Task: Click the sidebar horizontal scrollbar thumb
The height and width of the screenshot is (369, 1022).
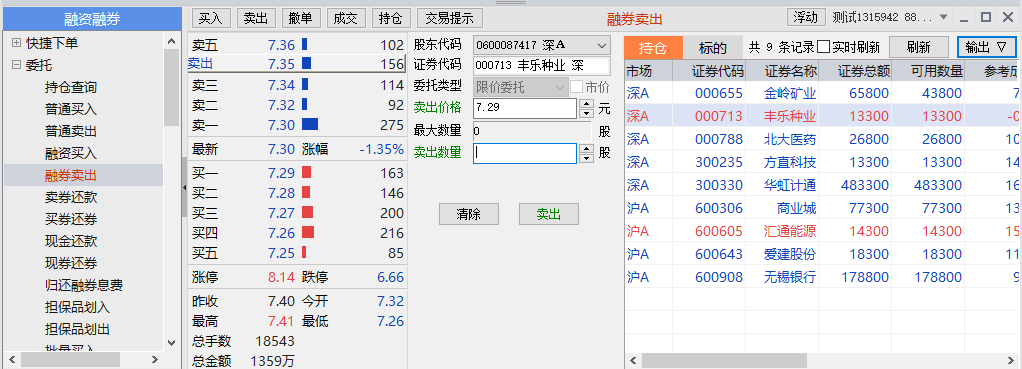Action: (x=70, y=360)
